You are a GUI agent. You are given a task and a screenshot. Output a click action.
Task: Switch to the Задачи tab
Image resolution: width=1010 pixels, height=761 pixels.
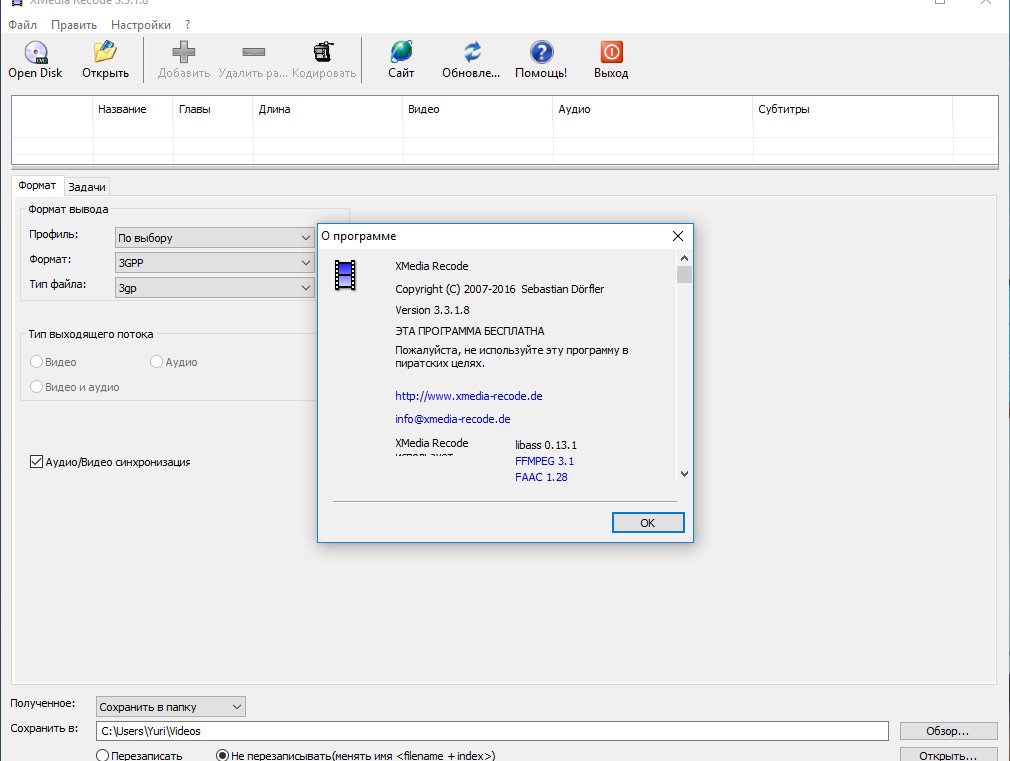87,187
